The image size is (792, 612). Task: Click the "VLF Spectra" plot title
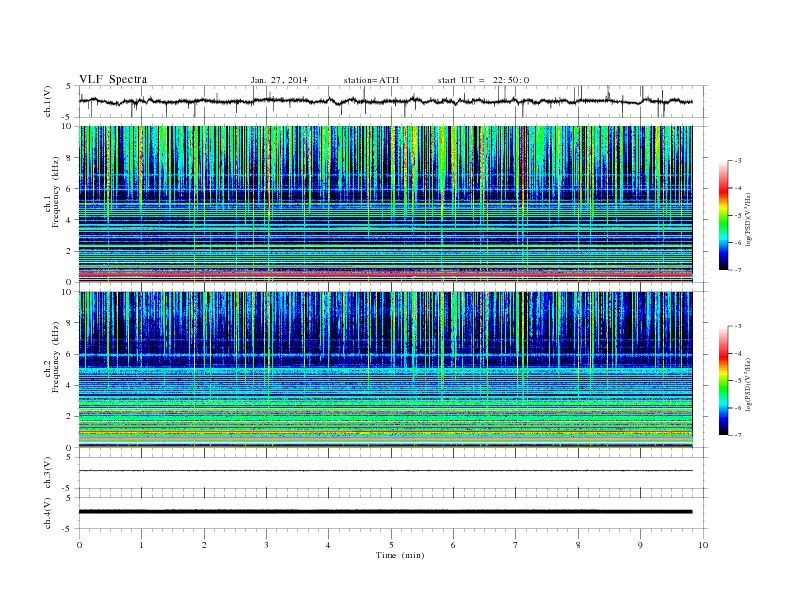113,79
